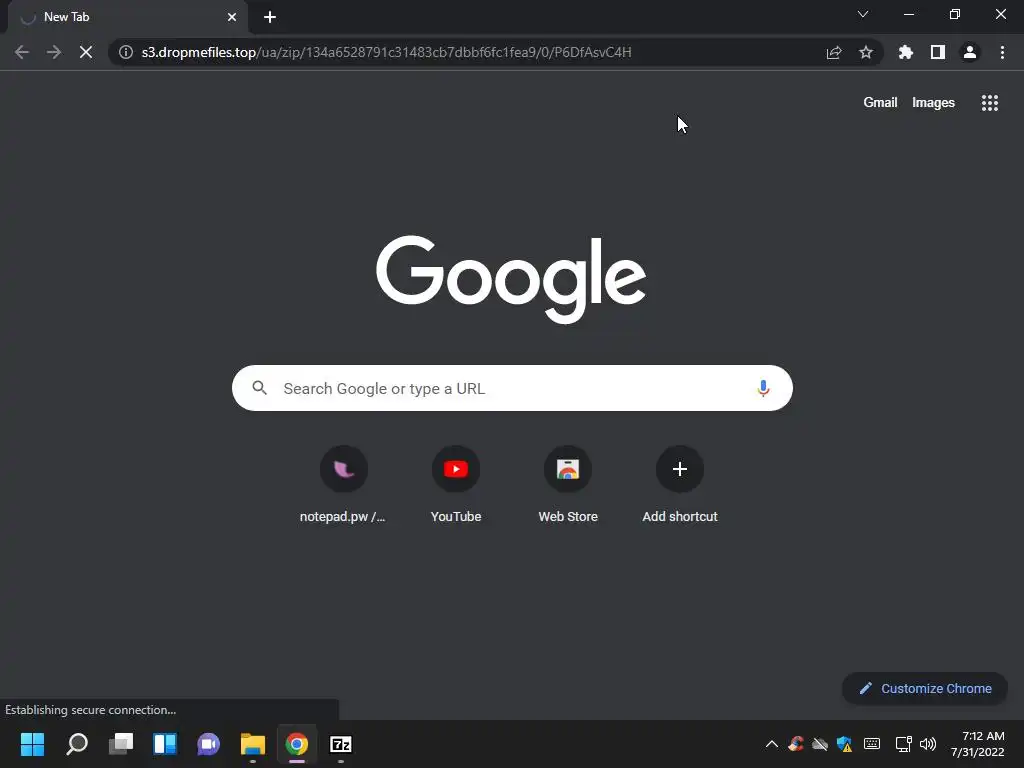Open Gmail link
The width and height of the screenshot is (1024, 768).
click(x=880, y=103)
